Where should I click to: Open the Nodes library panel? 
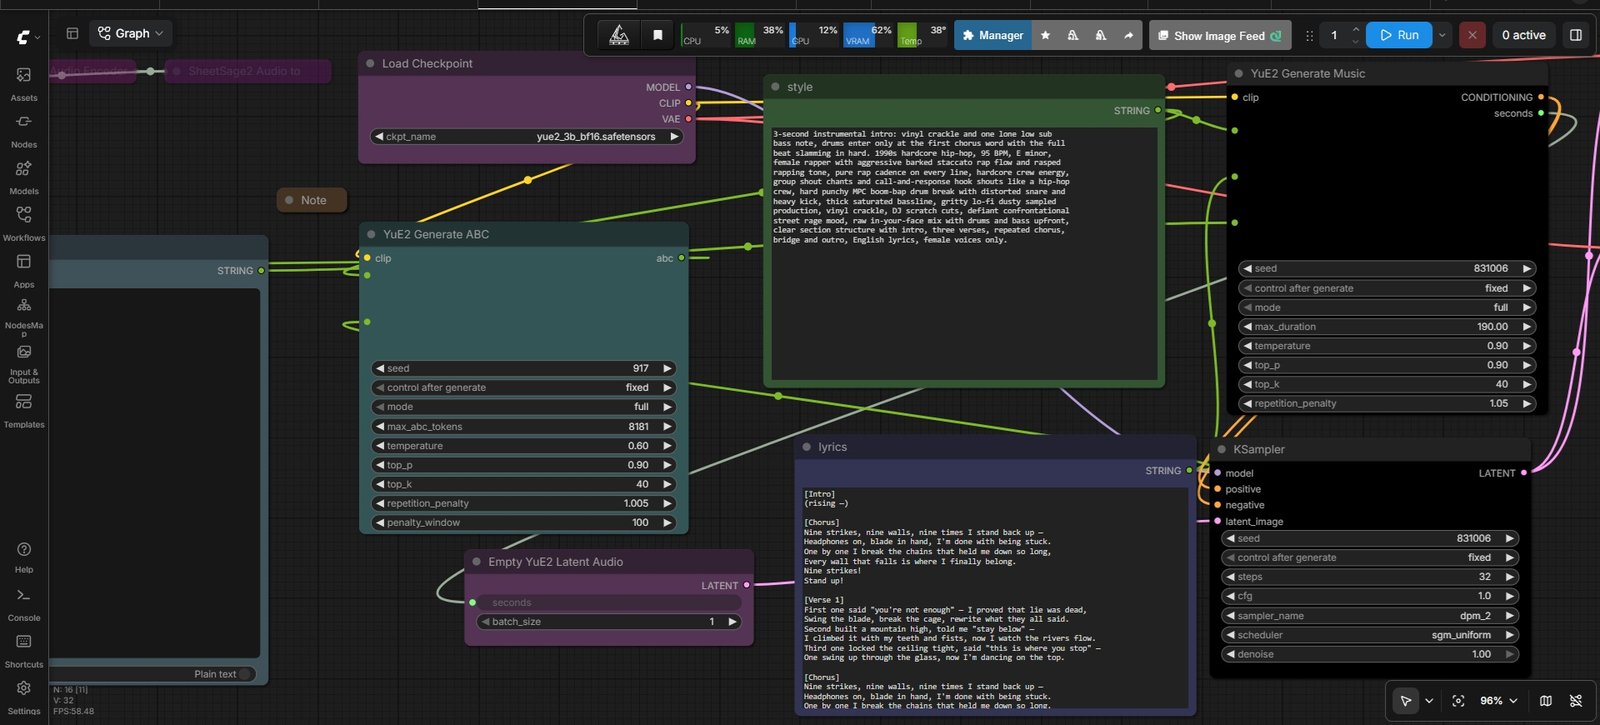point(24,131)
